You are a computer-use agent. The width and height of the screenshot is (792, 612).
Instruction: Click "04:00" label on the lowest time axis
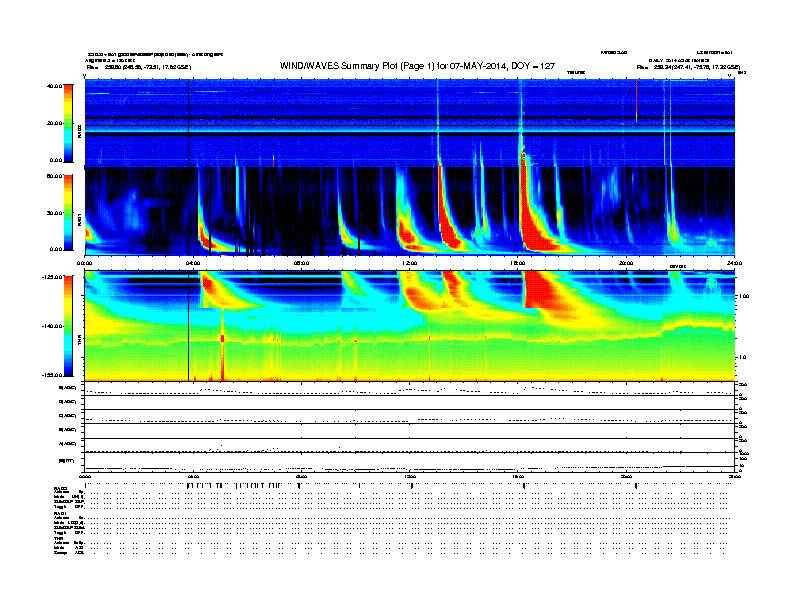(193, 476)
